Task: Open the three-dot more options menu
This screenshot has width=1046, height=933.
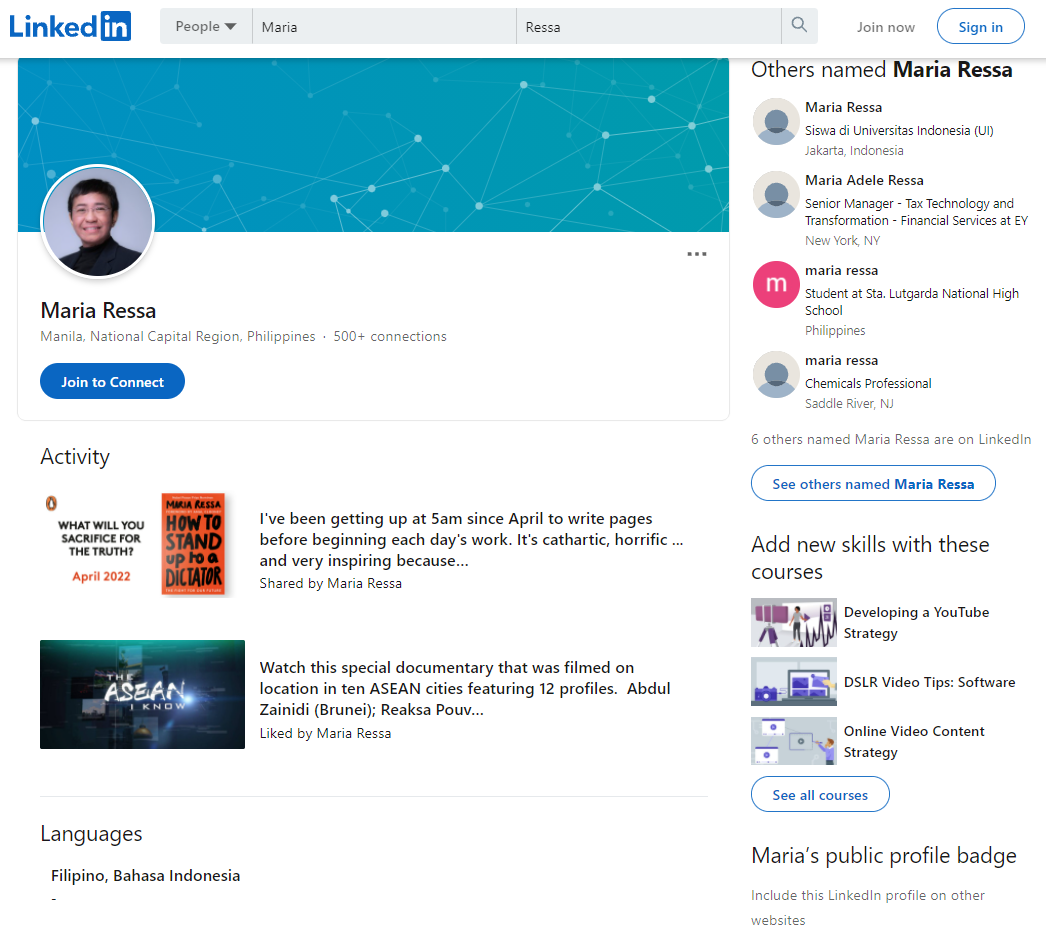Action: point(697,254)
